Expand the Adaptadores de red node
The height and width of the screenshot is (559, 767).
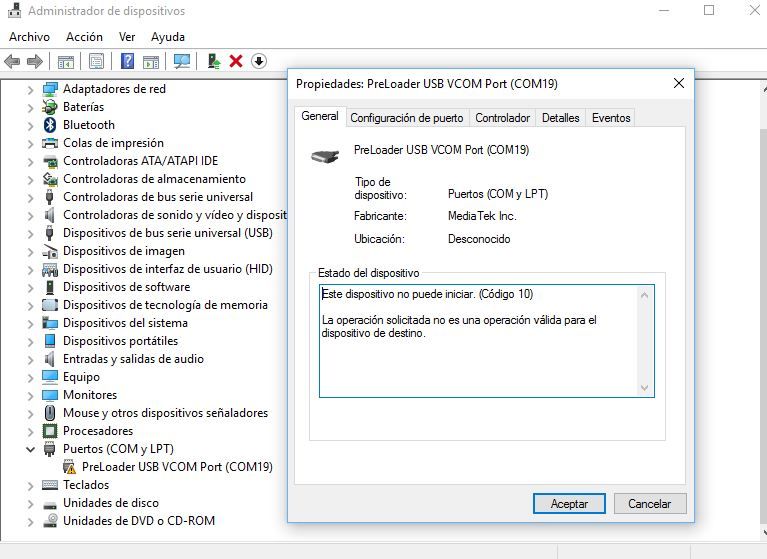click(30, 89)
